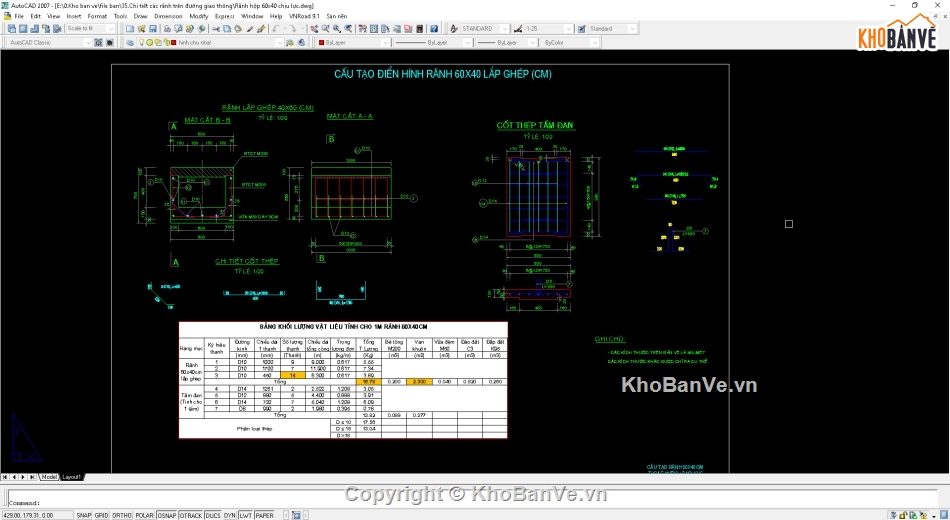Click the Help question mark icon
Image resolution: width=950 pixels, height=520 pixels.
(x=434, y=28)
